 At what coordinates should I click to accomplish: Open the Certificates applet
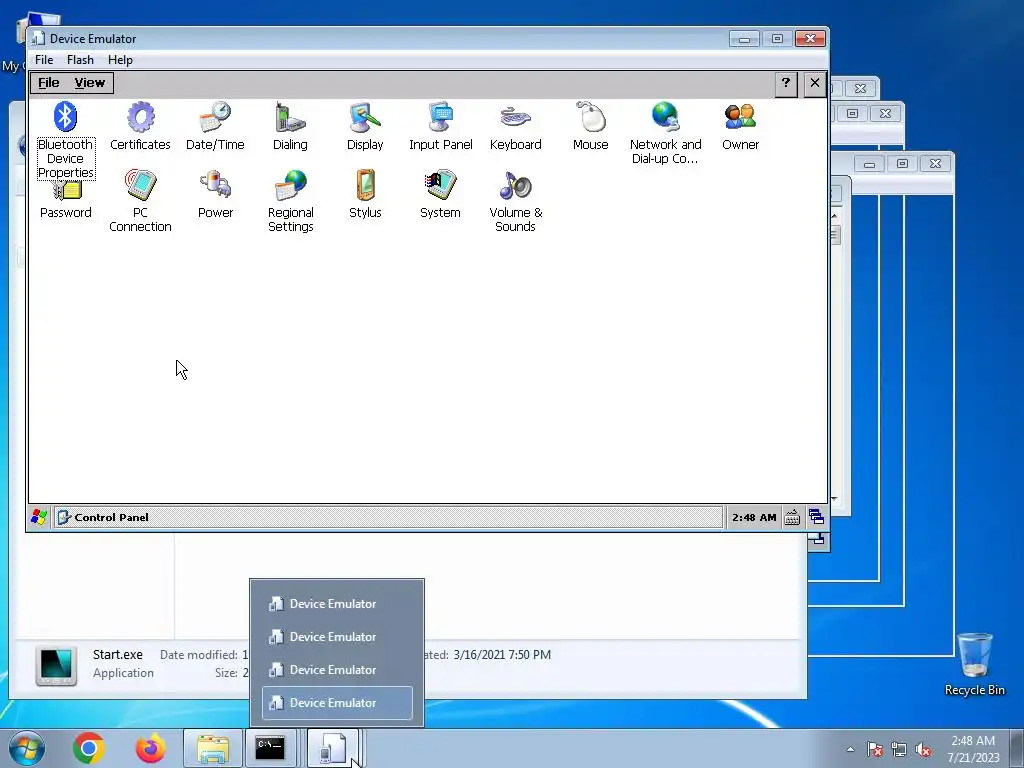pyautogui.click(x=140, y=127)
